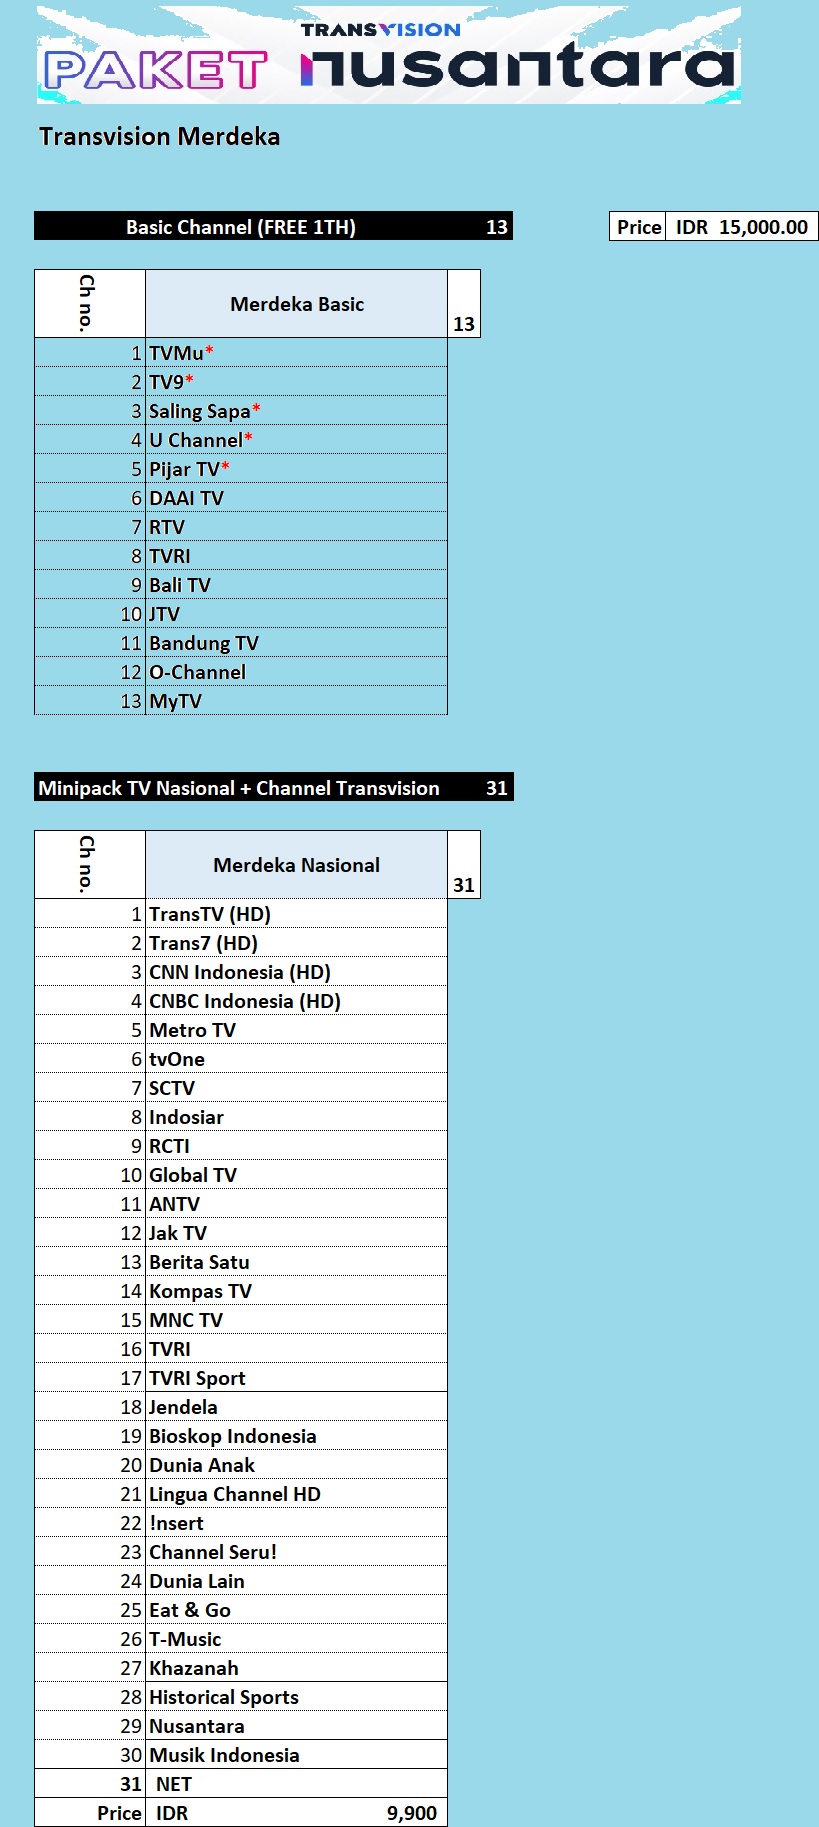Screen dimensions: 819x1827
Task: Select the 'ANTV' channel cell
Action: [x=296, y=1203]
